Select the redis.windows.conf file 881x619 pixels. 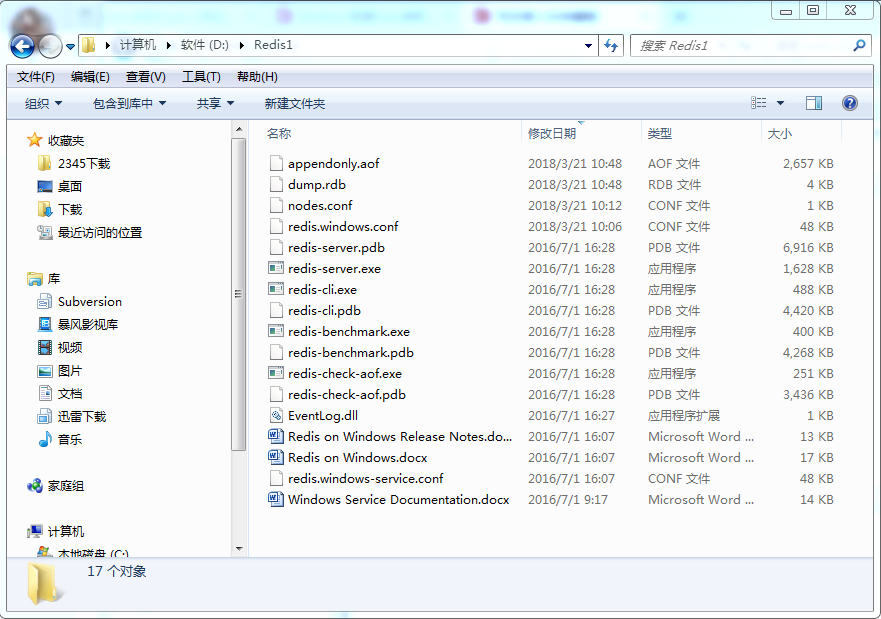tap(343, 226)
